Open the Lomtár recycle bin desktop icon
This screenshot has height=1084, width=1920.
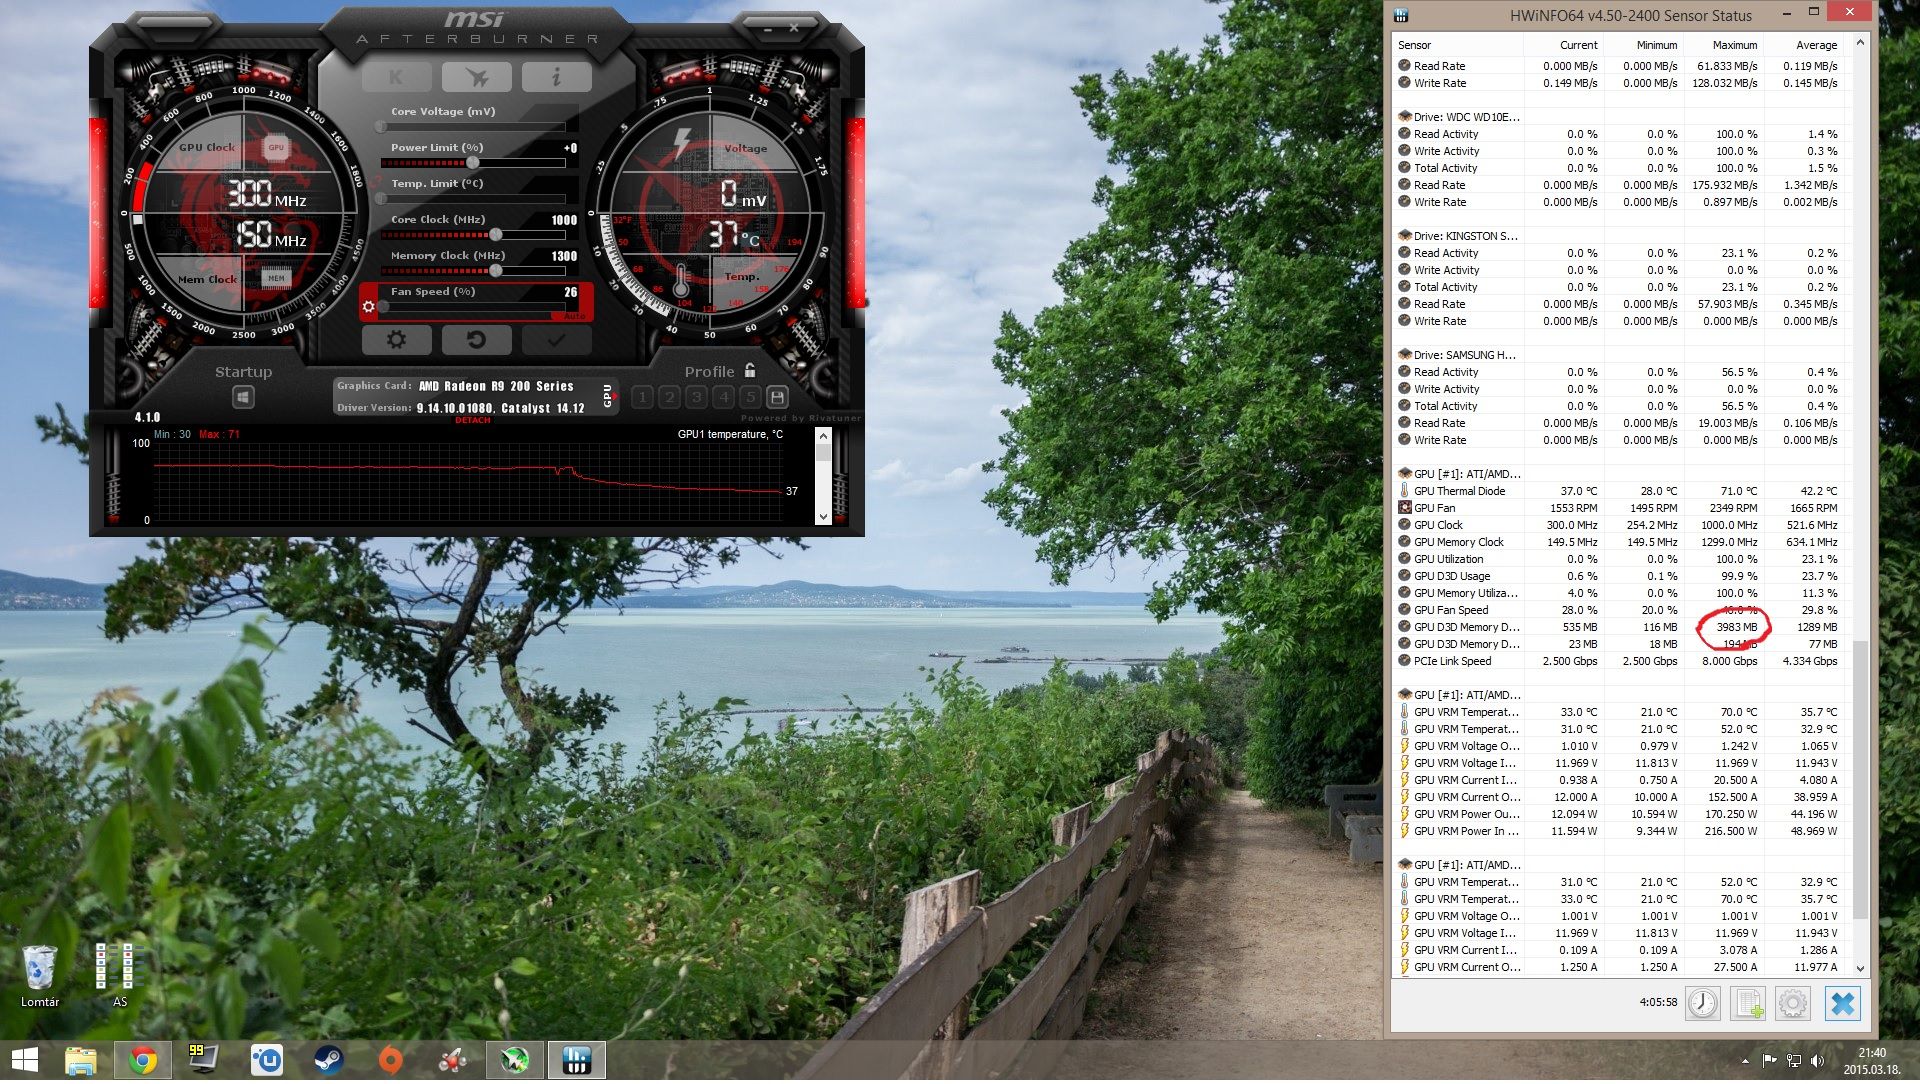[40, 975]
